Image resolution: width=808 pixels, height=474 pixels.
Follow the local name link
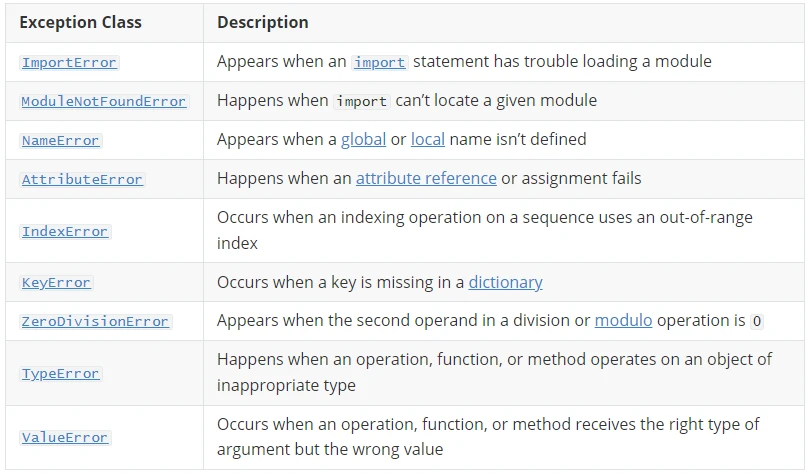click(x=428, y=139)
